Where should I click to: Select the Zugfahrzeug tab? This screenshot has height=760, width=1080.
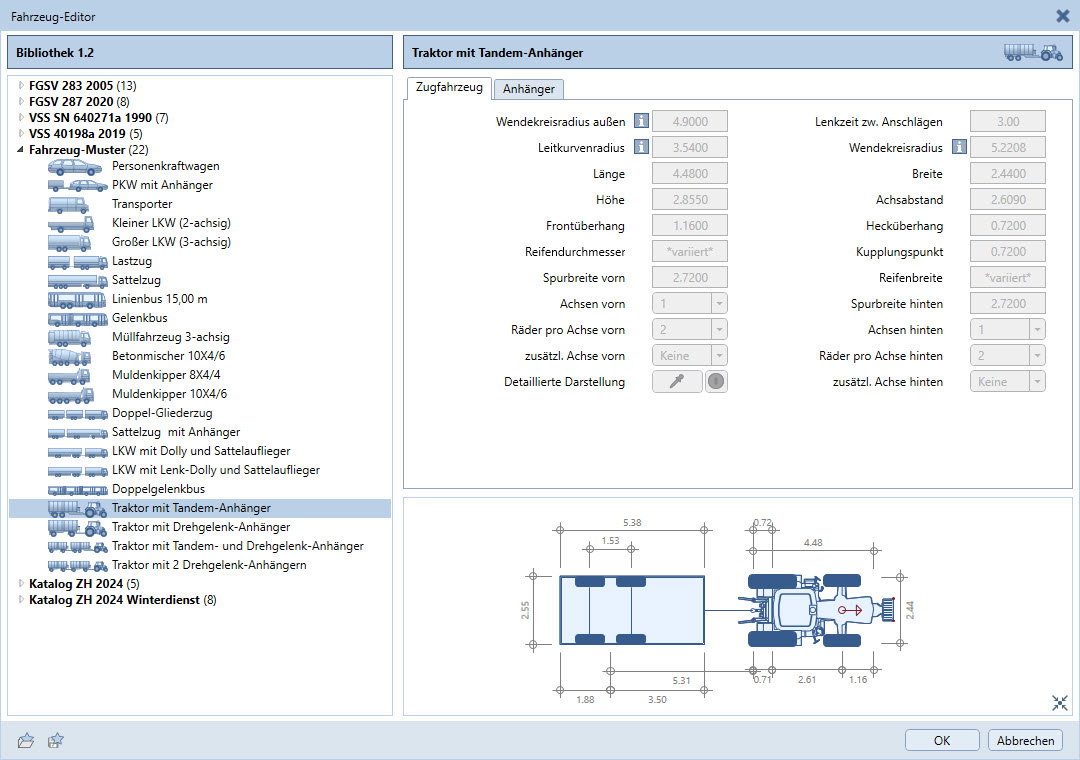point(448,88)
